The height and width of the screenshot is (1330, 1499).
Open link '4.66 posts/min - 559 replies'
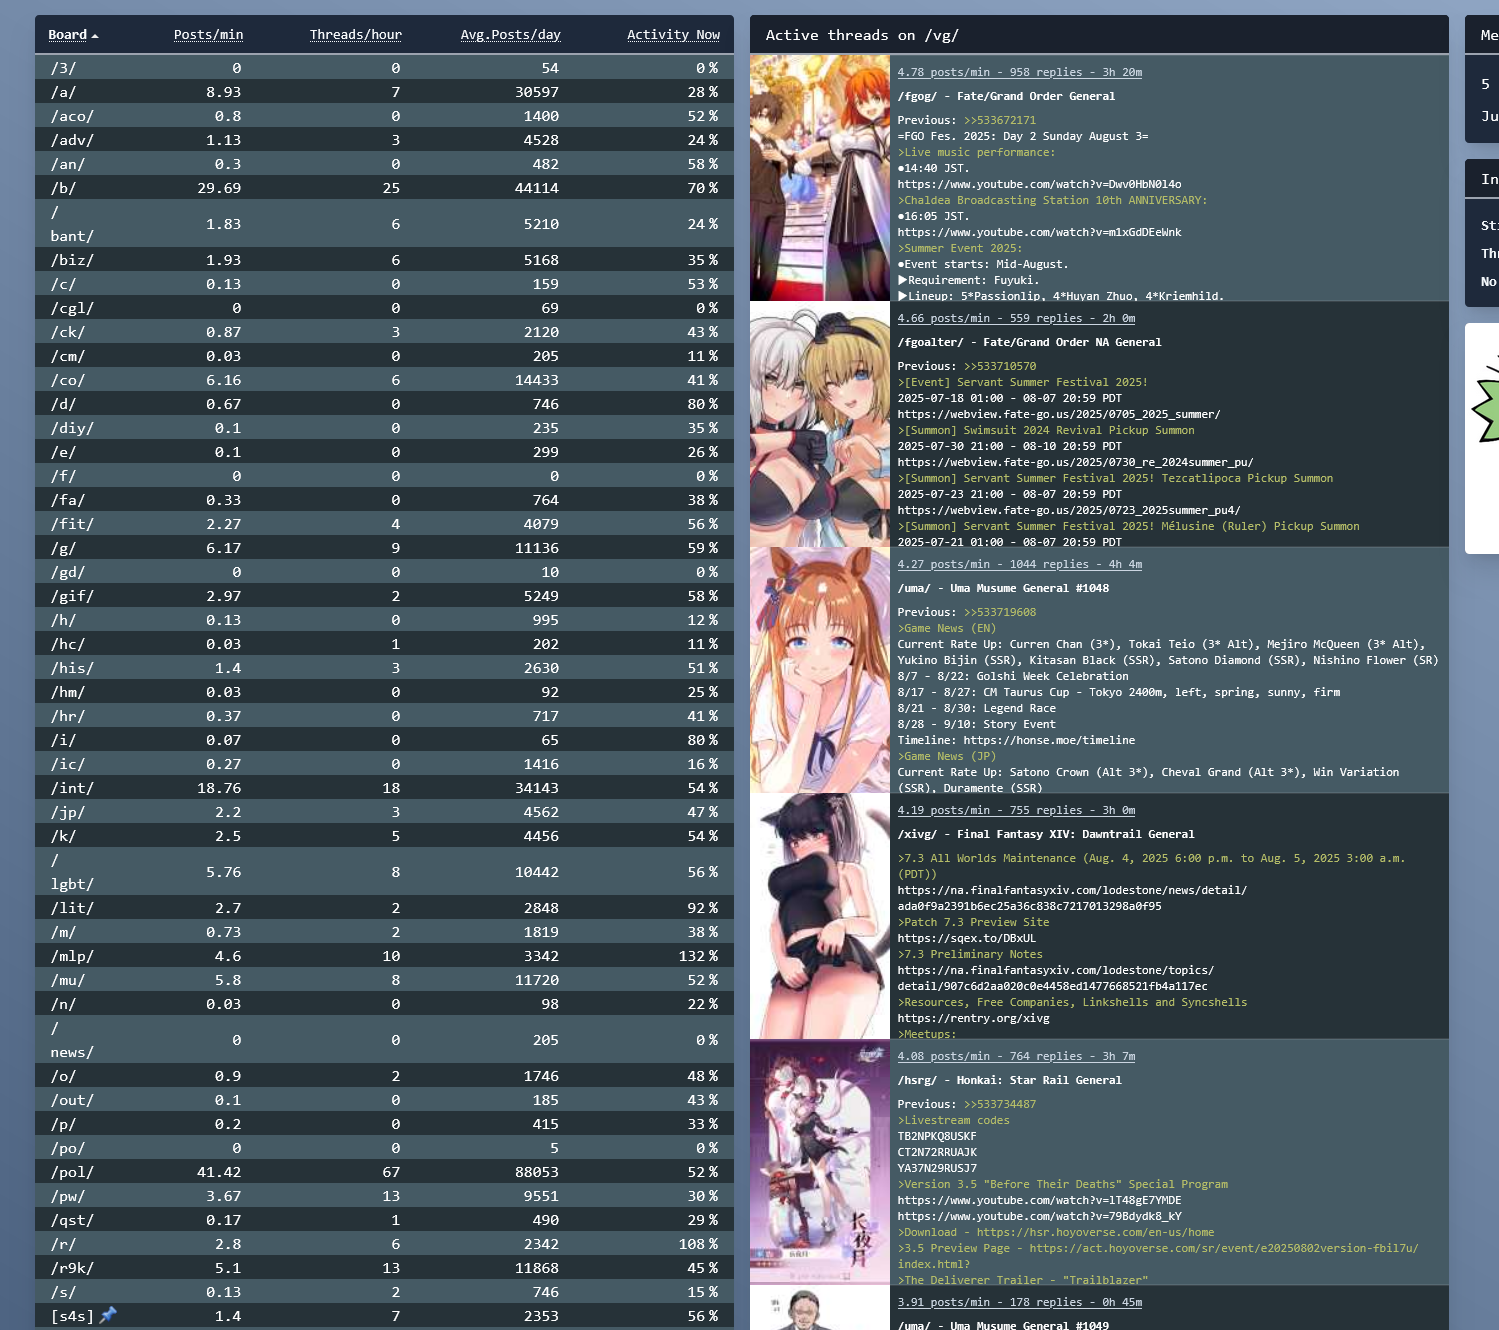[1016, 318]
